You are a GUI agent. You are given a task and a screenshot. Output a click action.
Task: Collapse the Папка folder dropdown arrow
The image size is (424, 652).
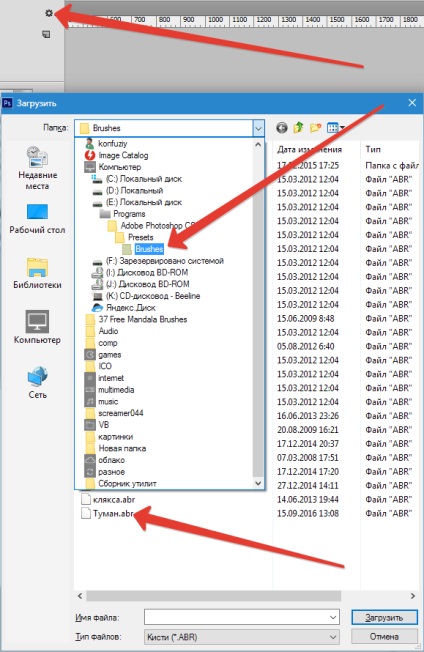click(258, 128)
